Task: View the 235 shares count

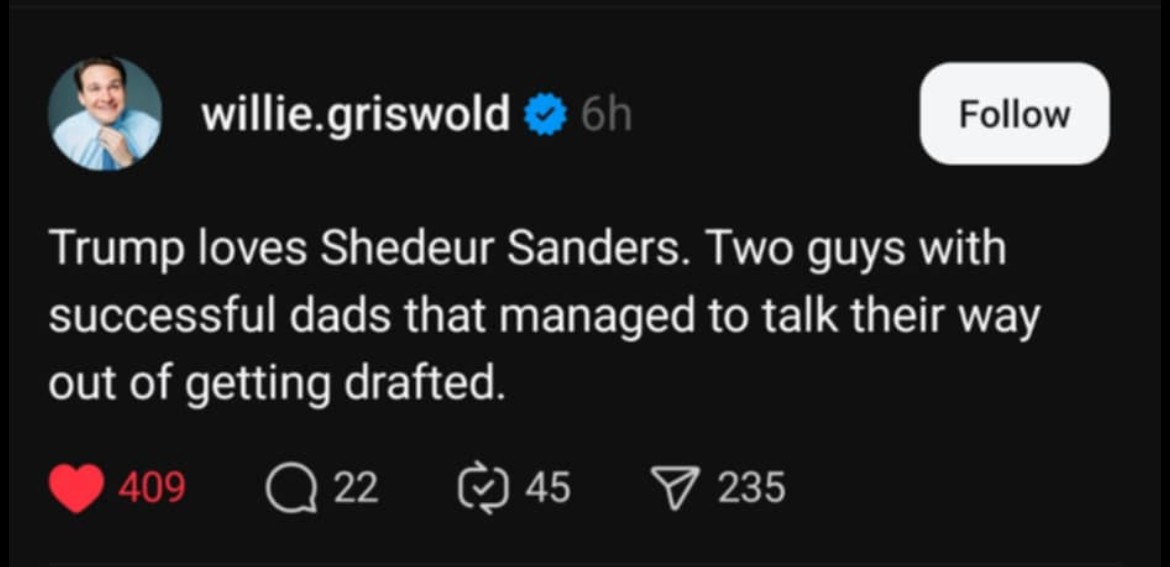Action: [751, 488]
